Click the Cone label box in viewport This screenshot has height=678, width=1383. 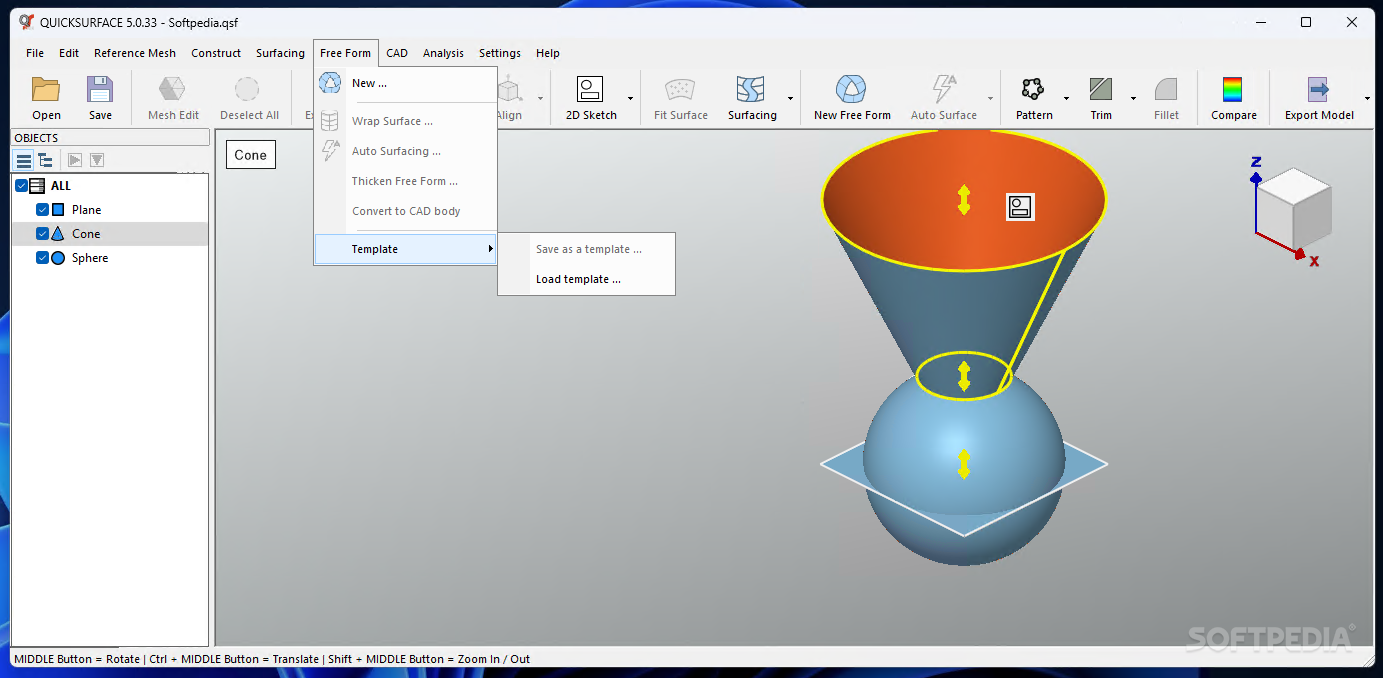pos(250,154)
